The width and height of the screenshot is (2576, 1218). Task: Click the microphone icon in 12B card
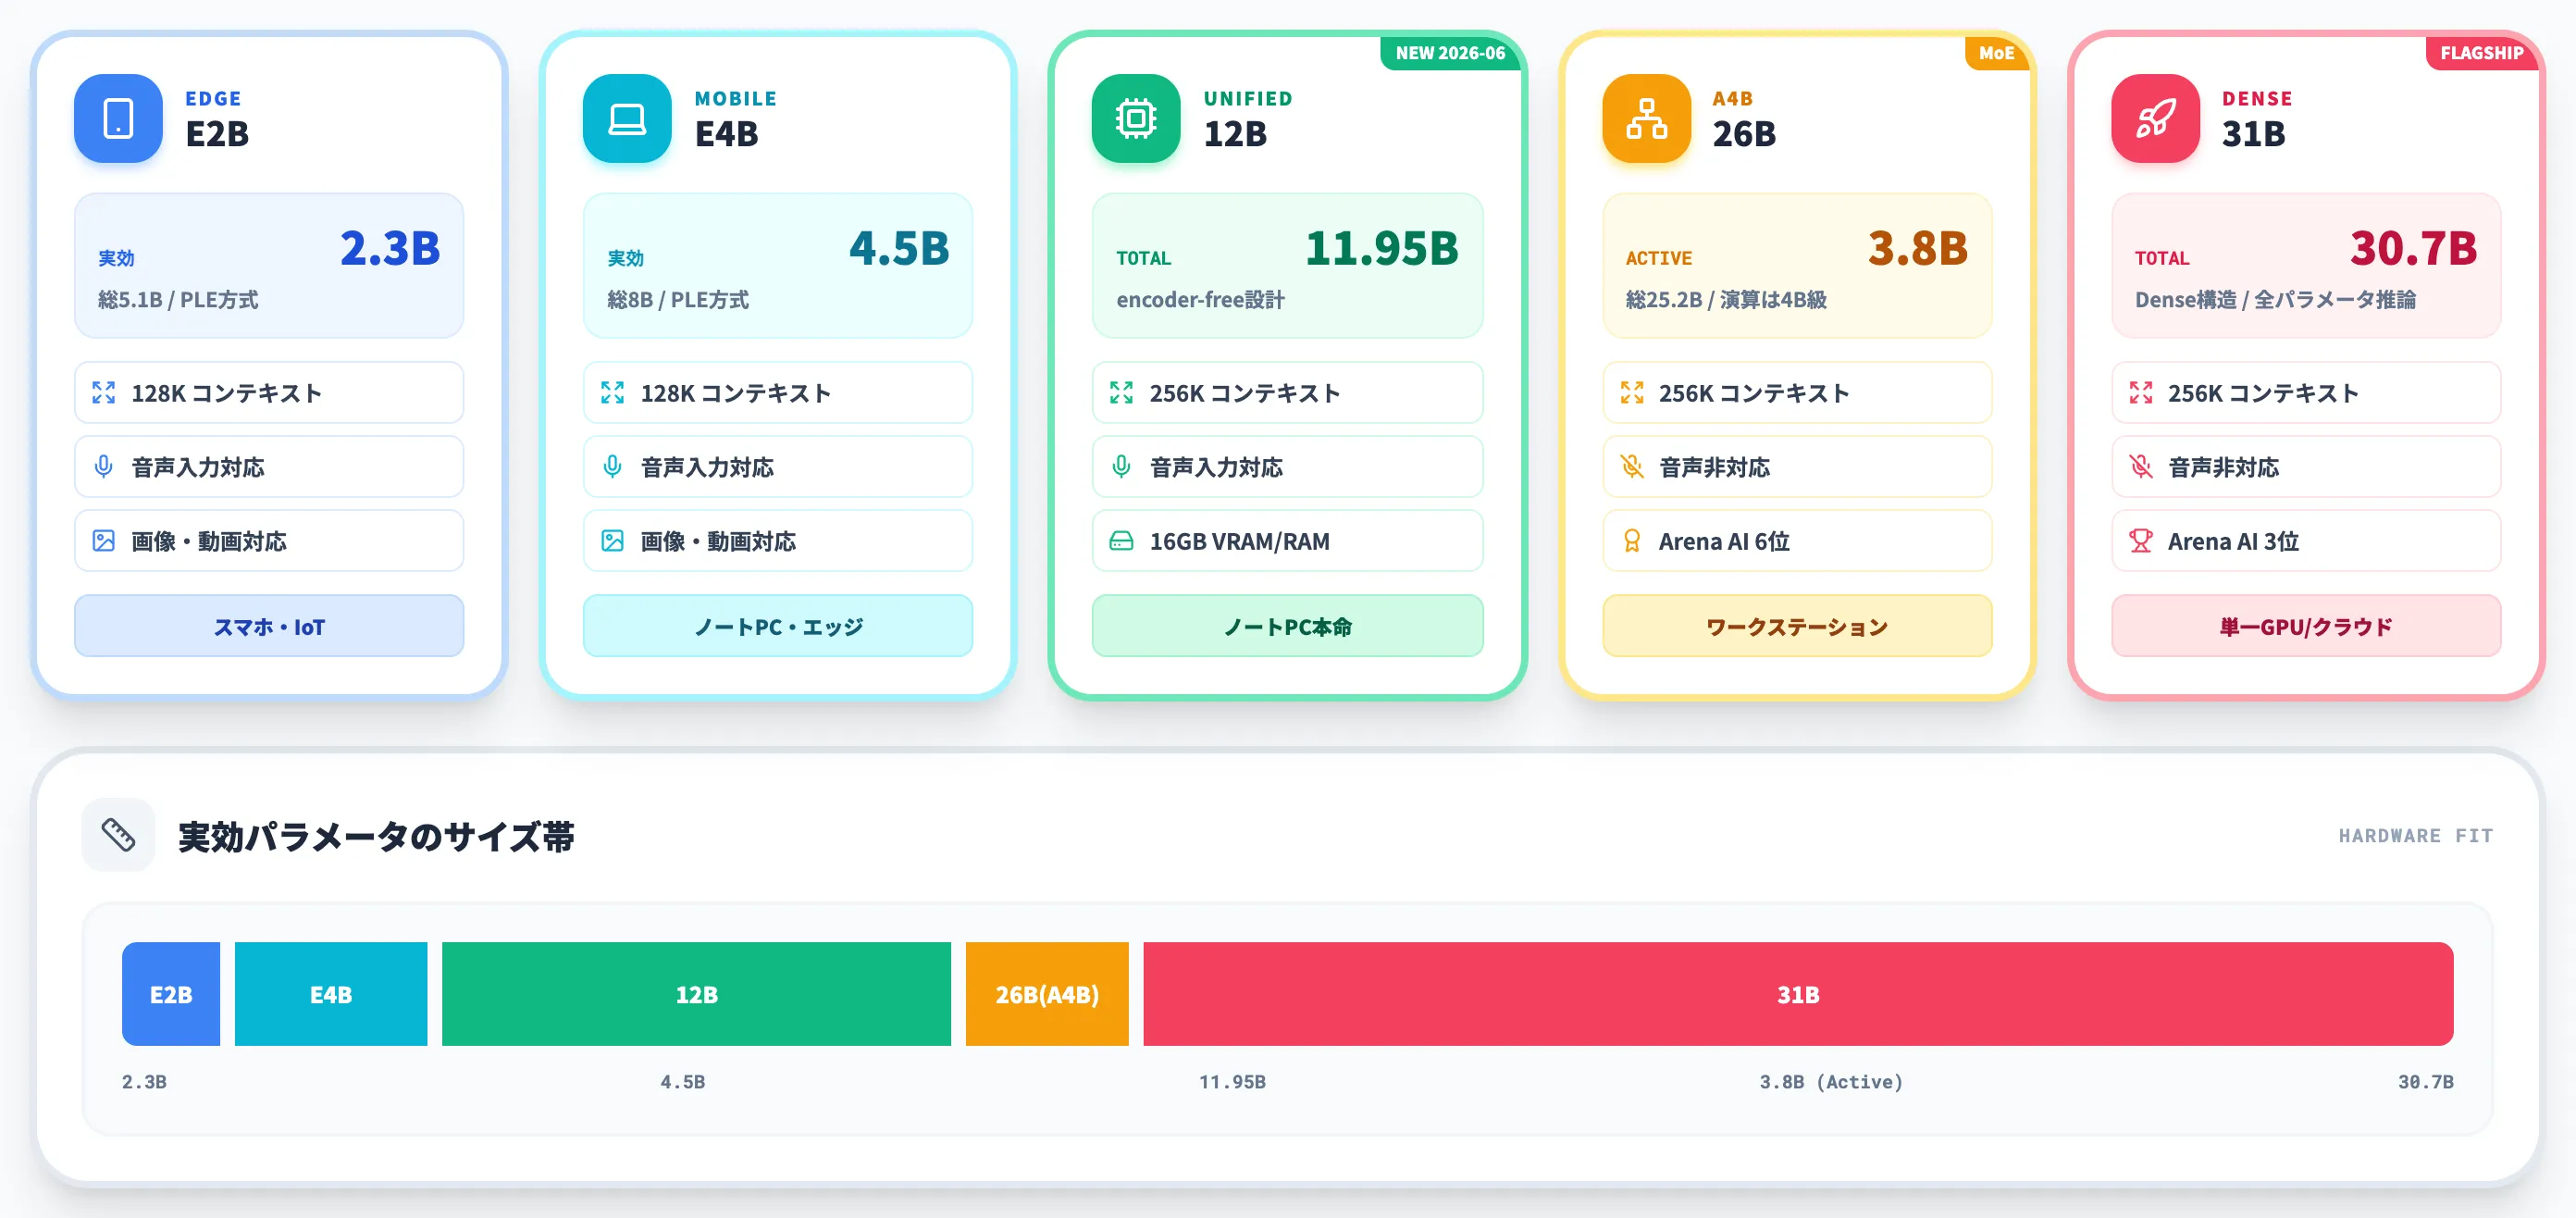1122,467
